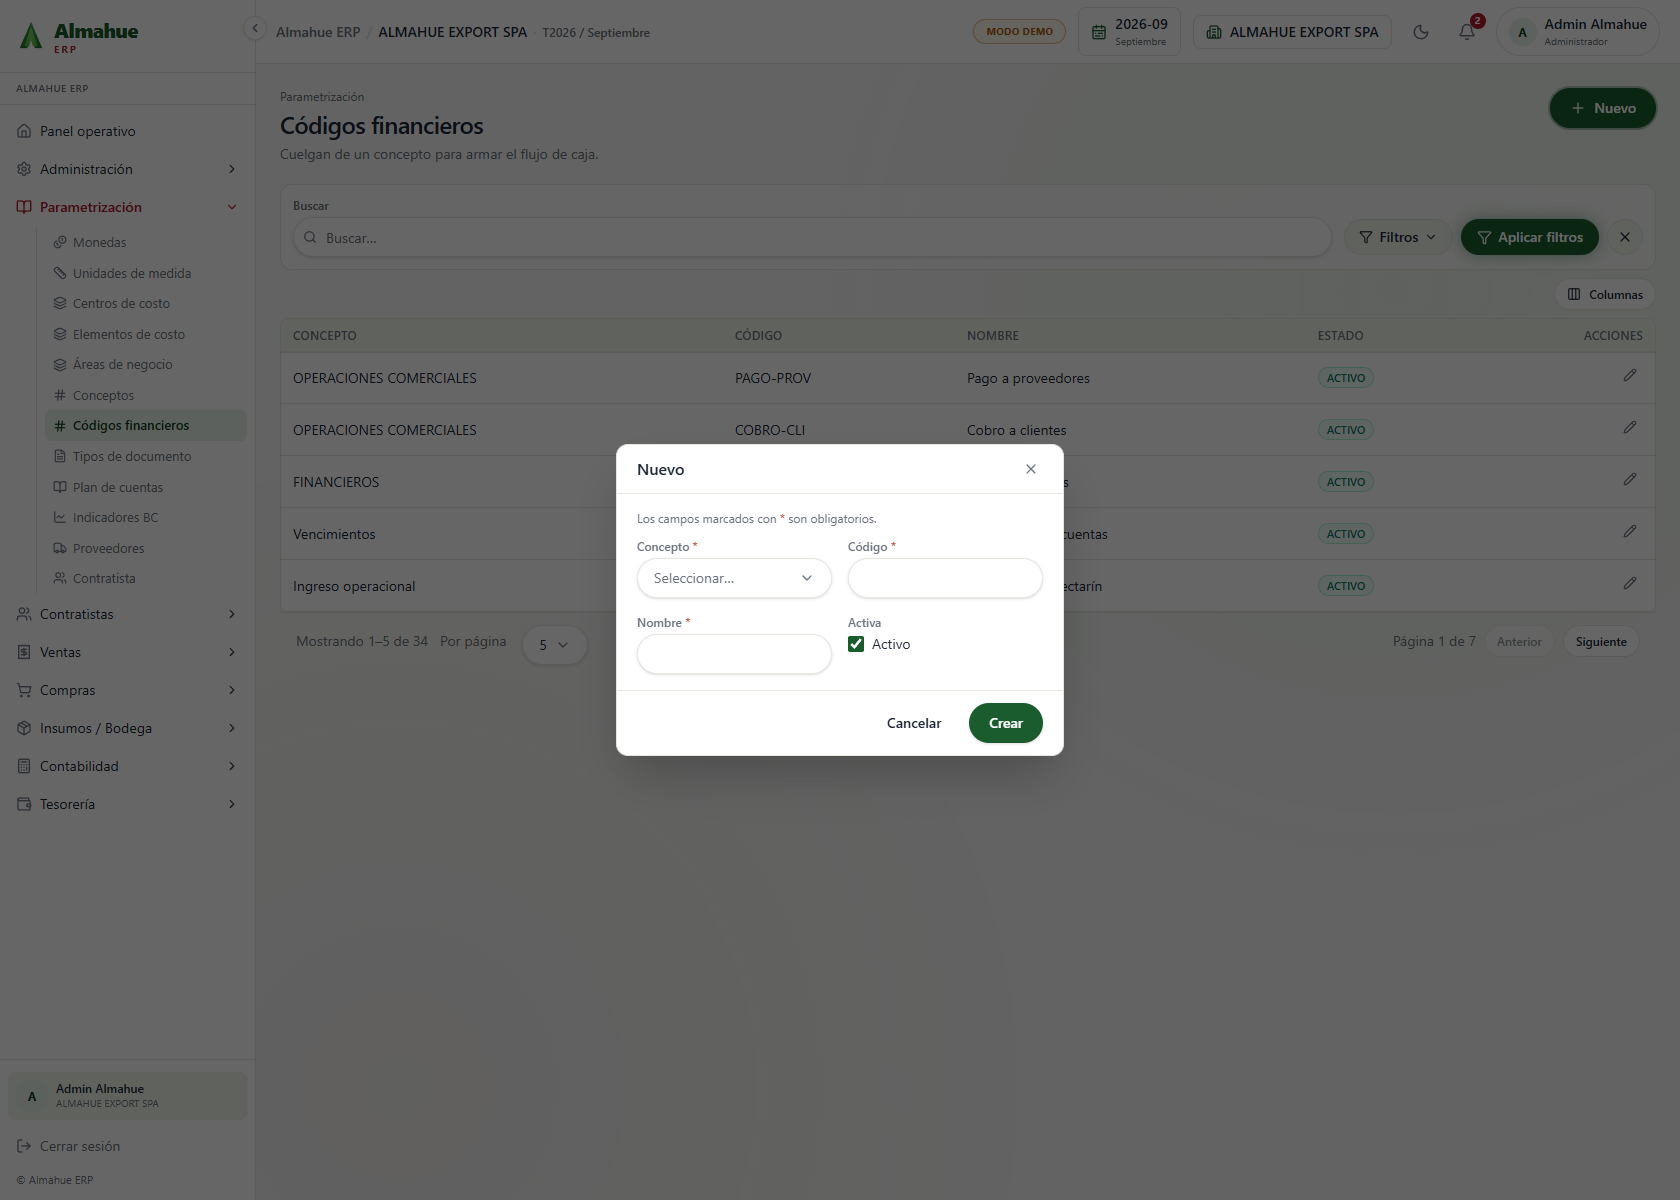Expand the Tesorería menu
This screenshot has width=1680, height=1200.
point(127,804)
